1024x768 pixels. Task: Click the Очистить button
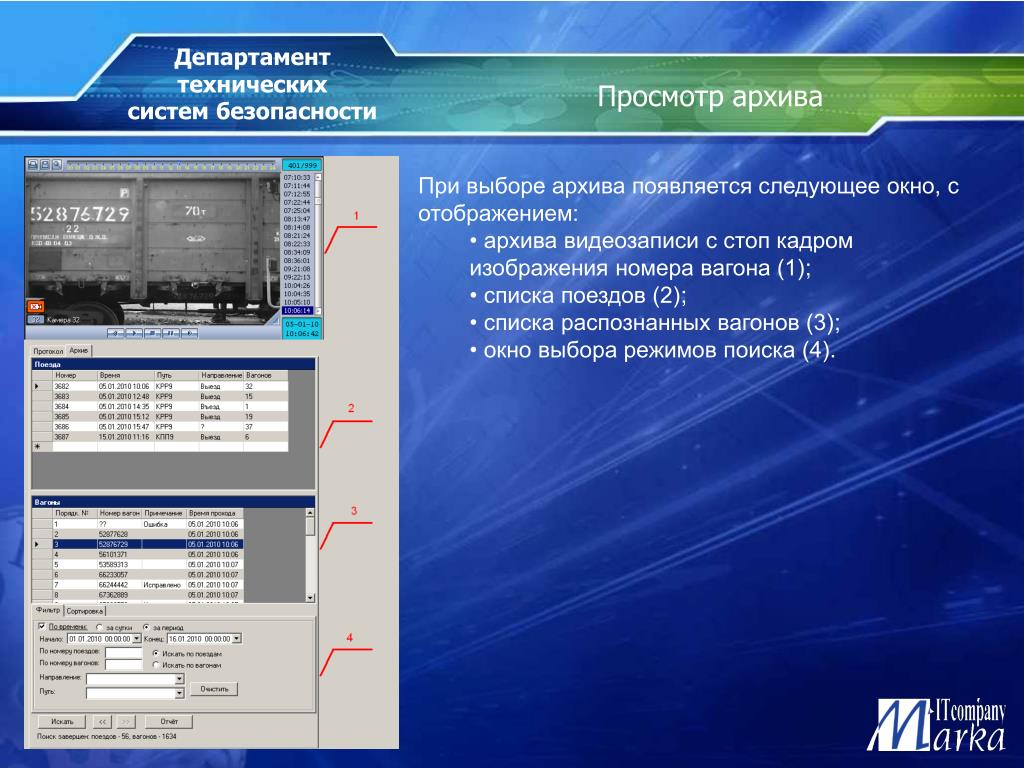214,689
